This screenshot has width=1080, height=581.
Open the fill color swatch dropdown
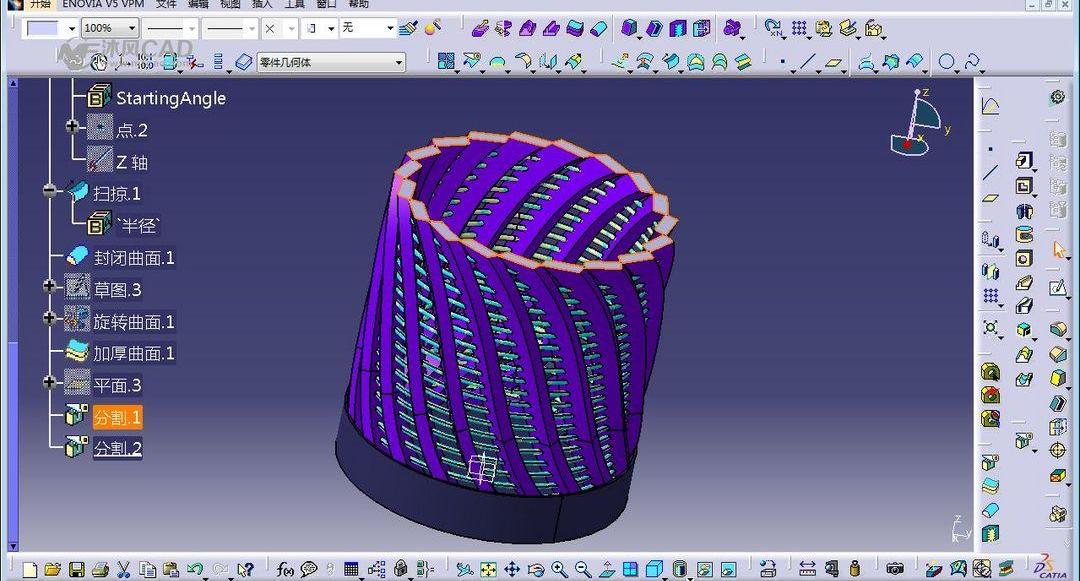pos(71,28)
